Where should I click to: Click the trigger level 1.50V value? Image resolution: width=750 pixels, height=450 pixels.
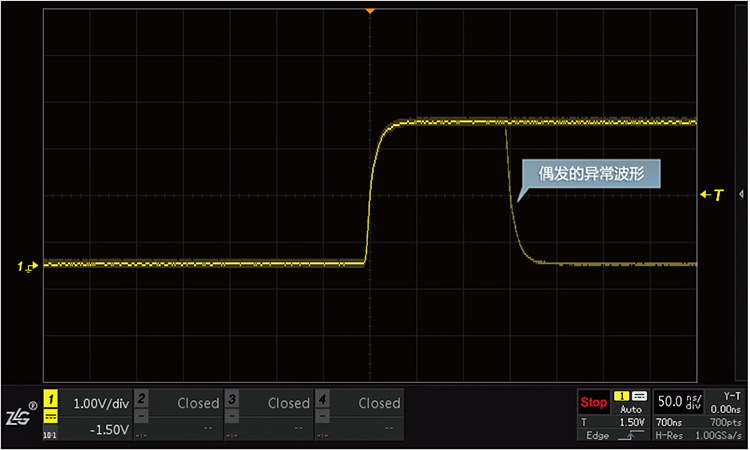632,422
